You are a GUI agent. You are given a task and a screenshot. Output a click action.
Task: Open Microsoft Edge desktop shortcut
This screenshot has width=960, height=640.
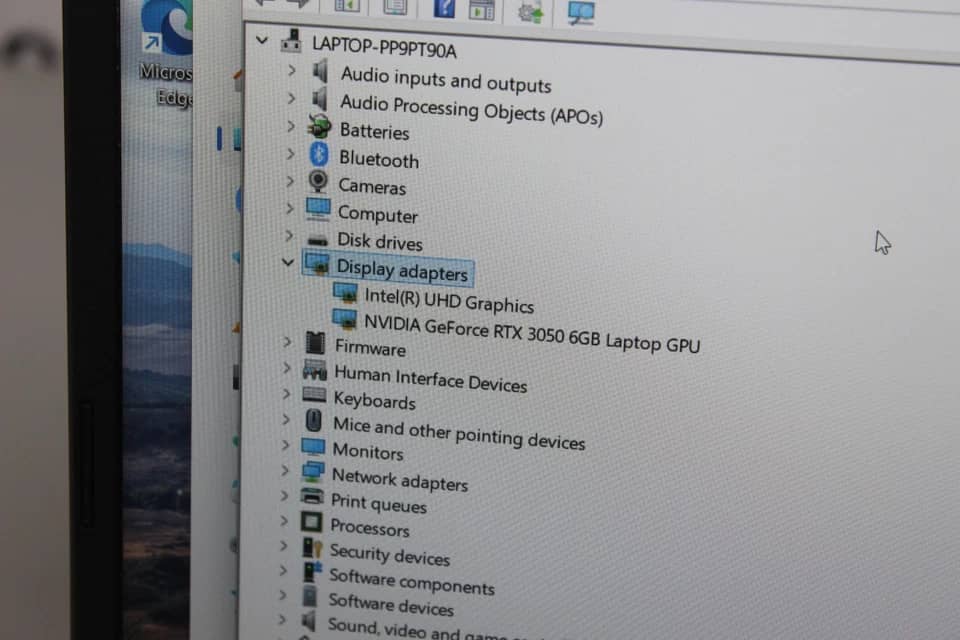pos(167,52)
